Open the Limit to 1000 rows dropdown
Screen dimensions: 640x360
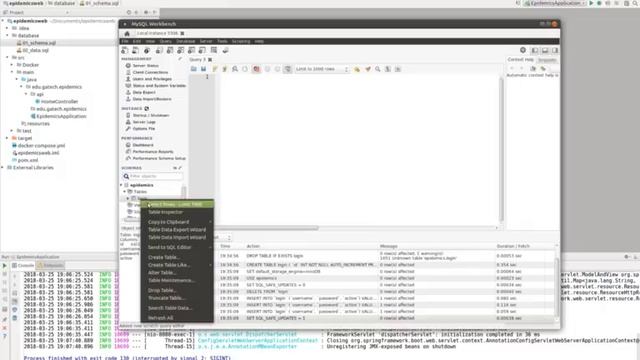[322, 69]
